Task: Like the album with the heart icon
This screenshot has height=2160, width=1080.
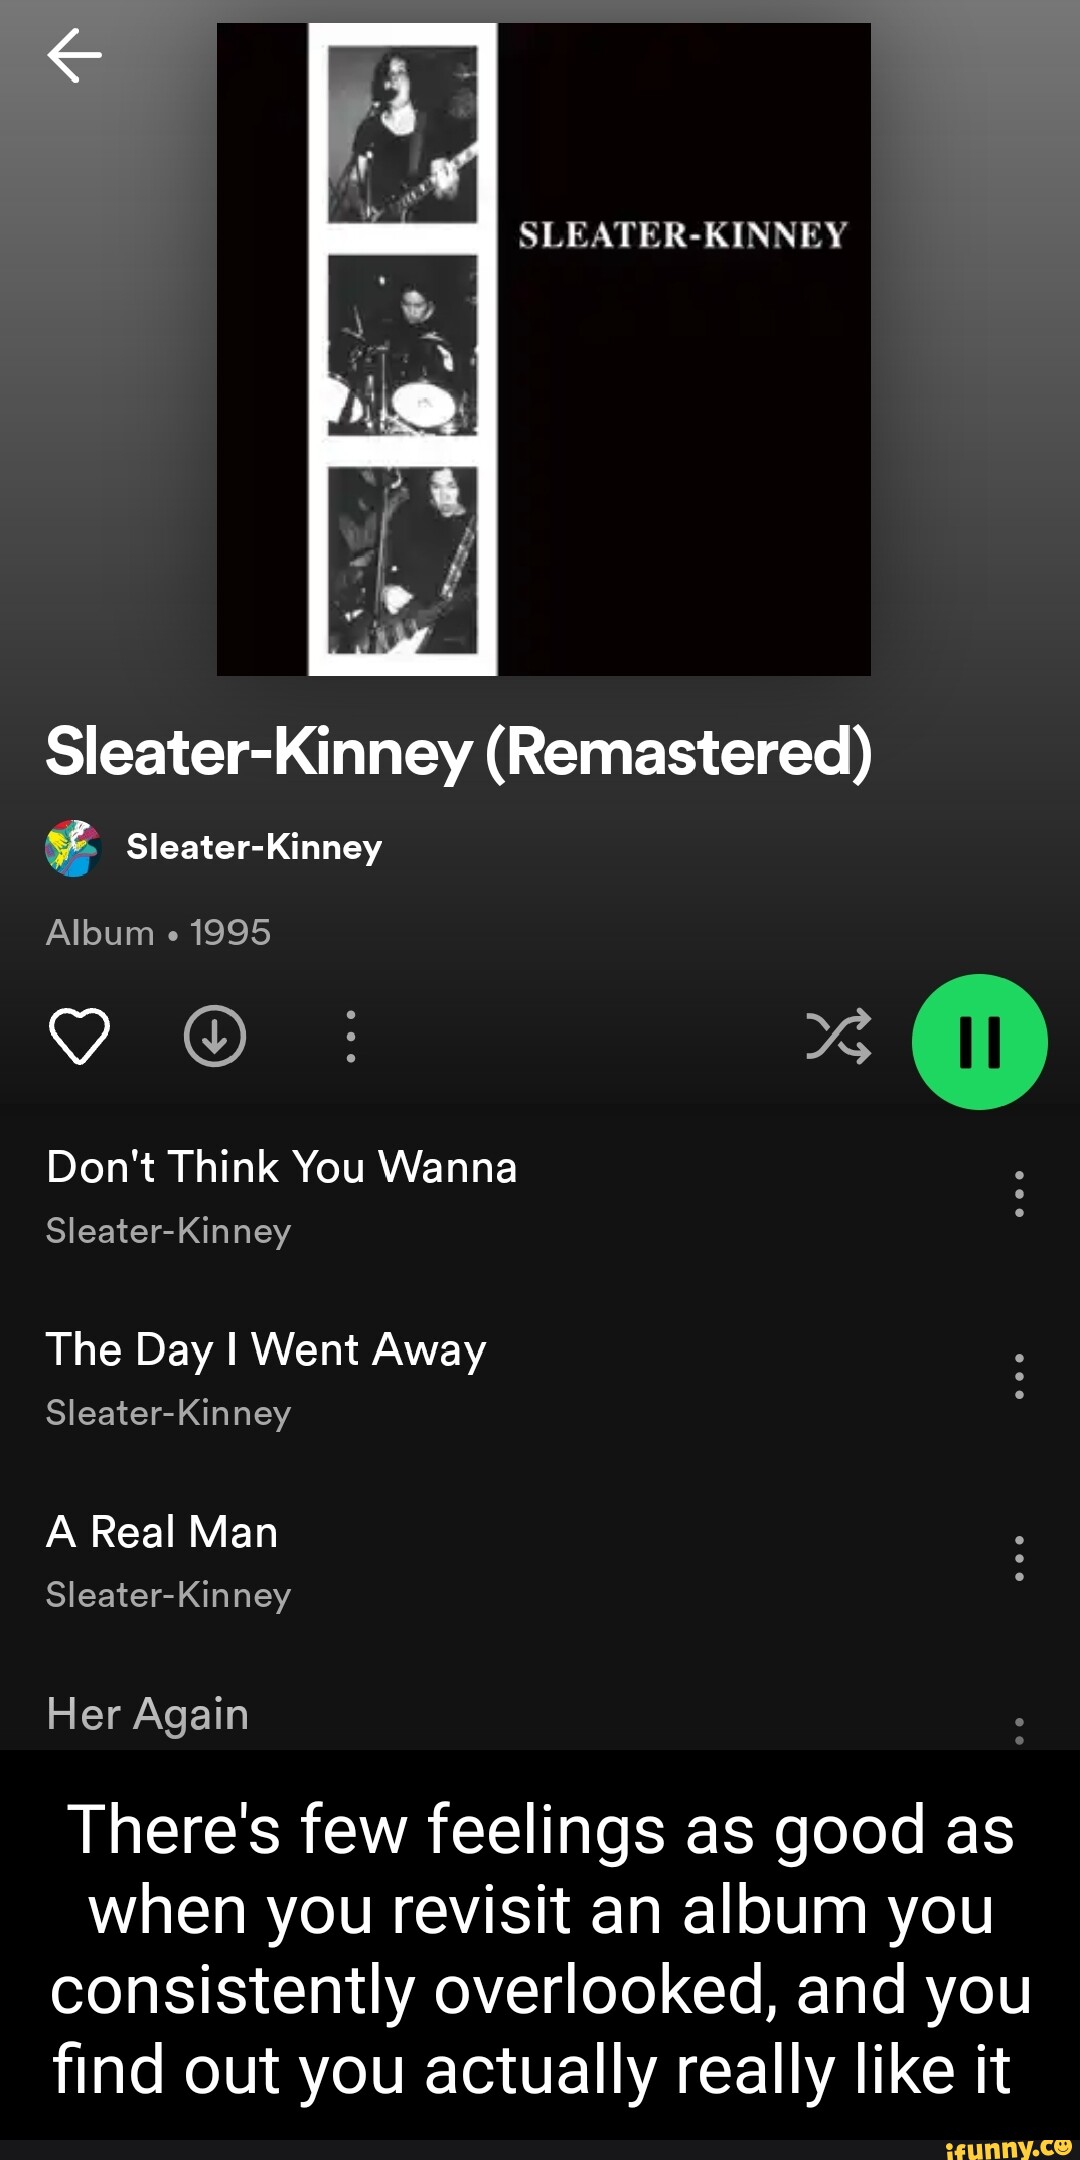Action: point(79,1036)
